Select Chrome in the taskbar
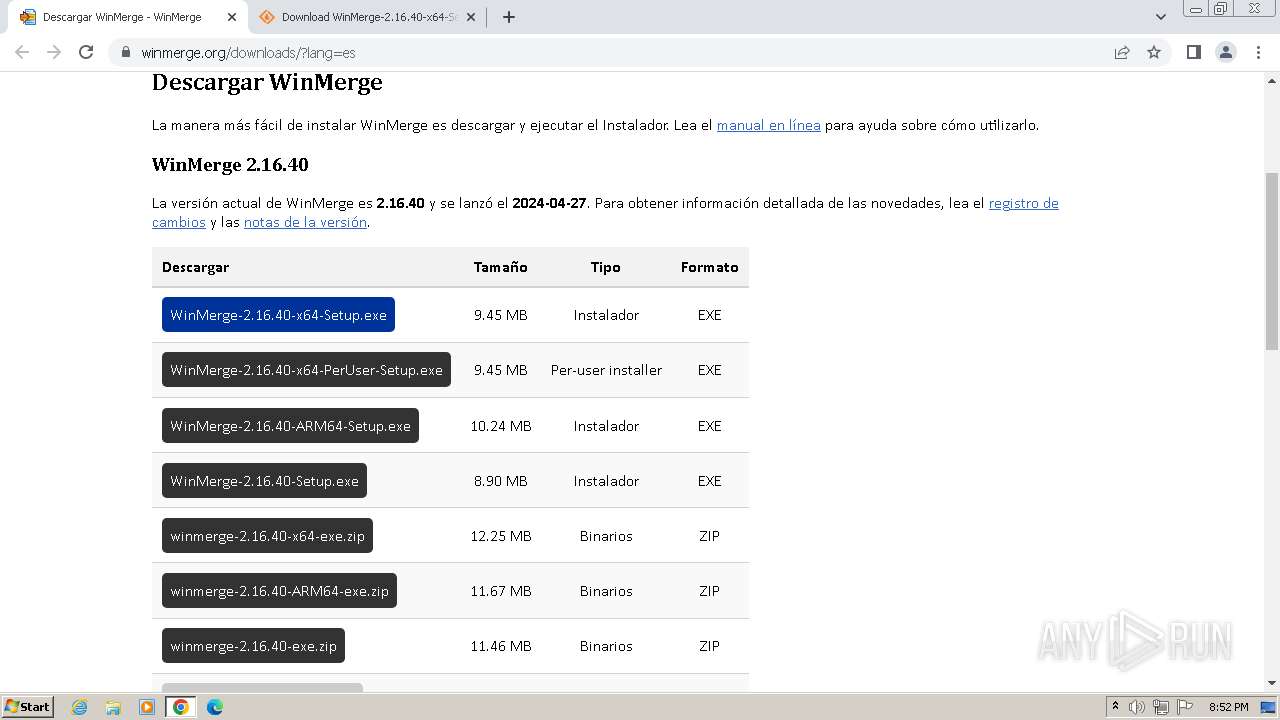This screenshot has width=1280, height=720. [x=181, y=707]
